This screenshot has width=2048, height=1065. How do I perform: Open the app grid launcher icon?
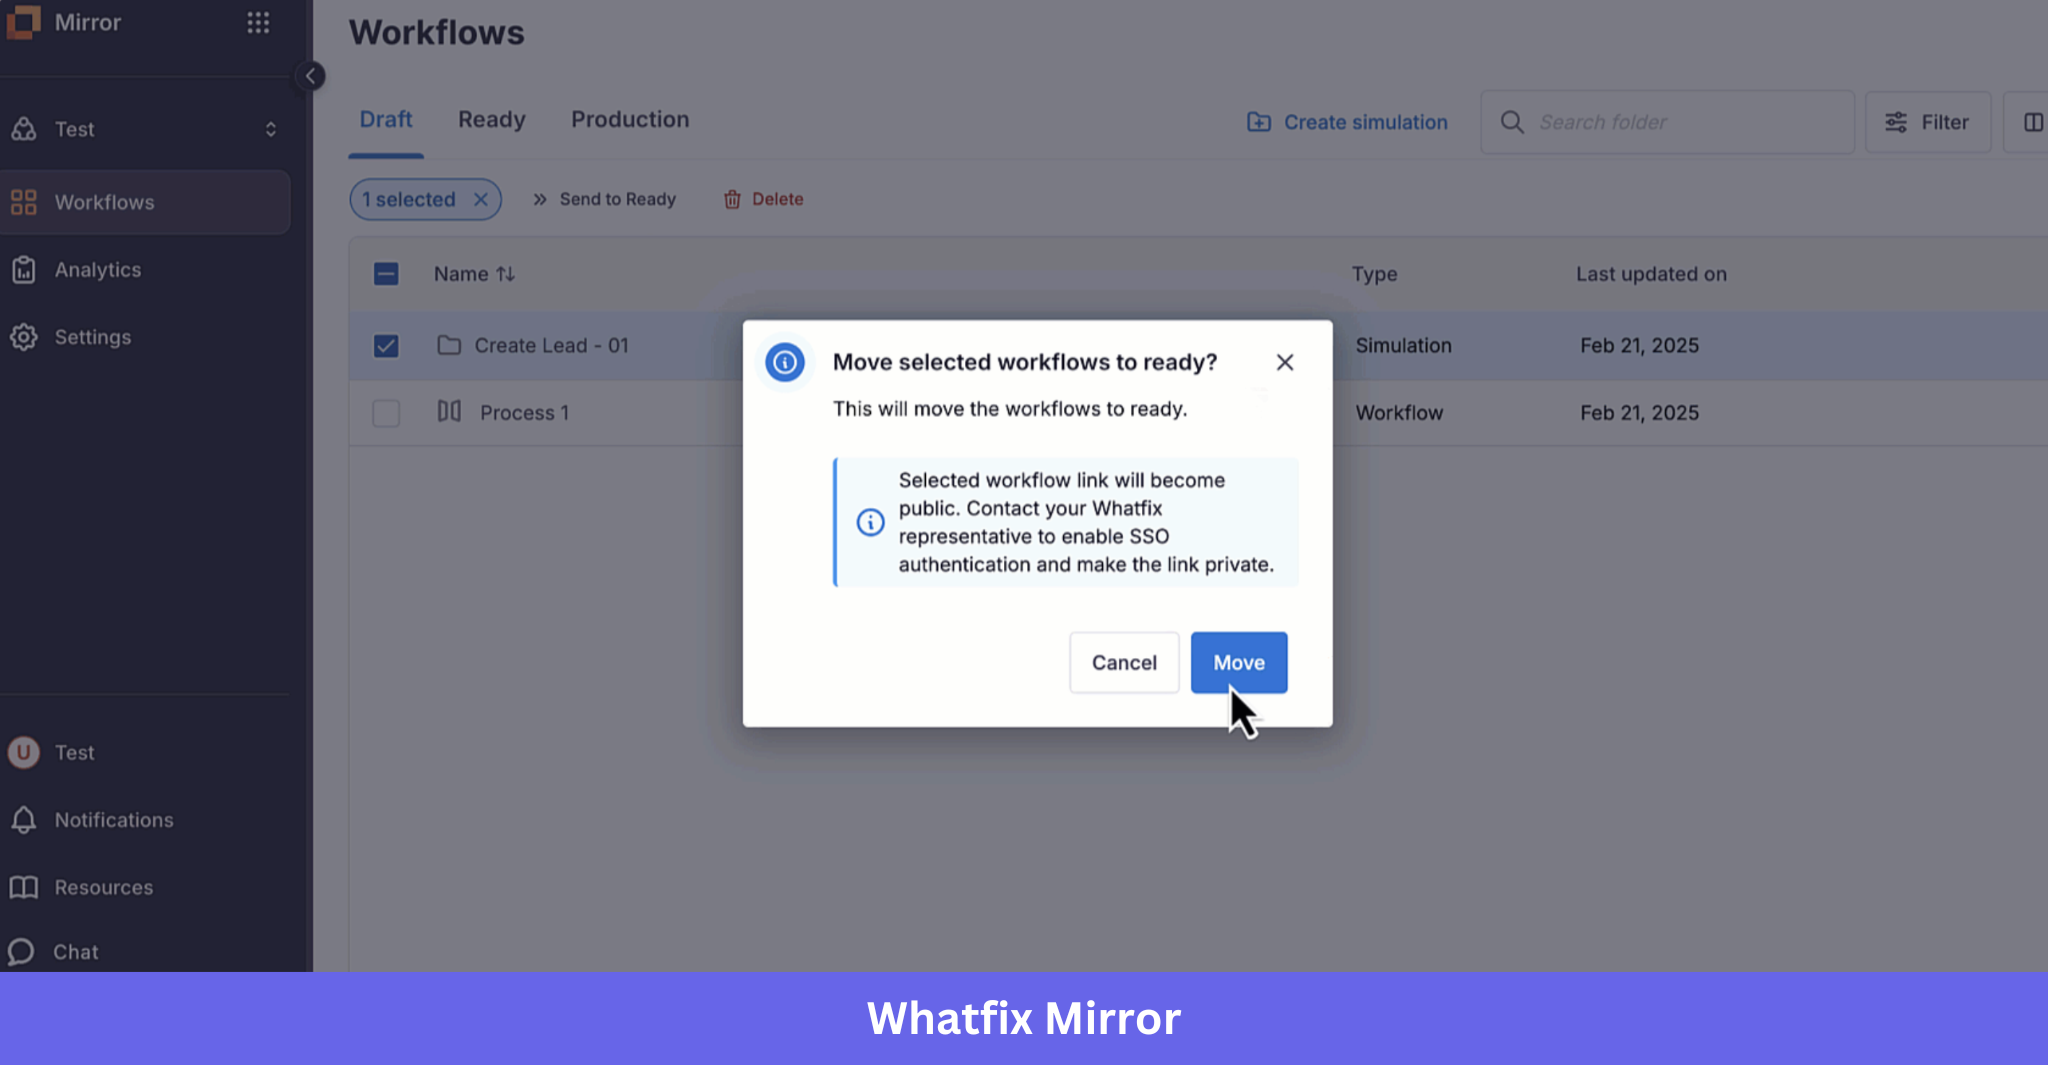click(x=258, y=22)
